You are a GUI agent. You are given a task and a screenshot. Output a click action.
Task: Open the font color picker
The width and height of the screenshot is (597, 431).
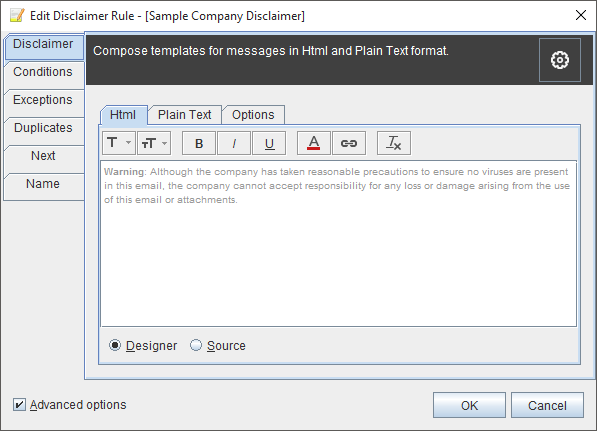(314, 143)
